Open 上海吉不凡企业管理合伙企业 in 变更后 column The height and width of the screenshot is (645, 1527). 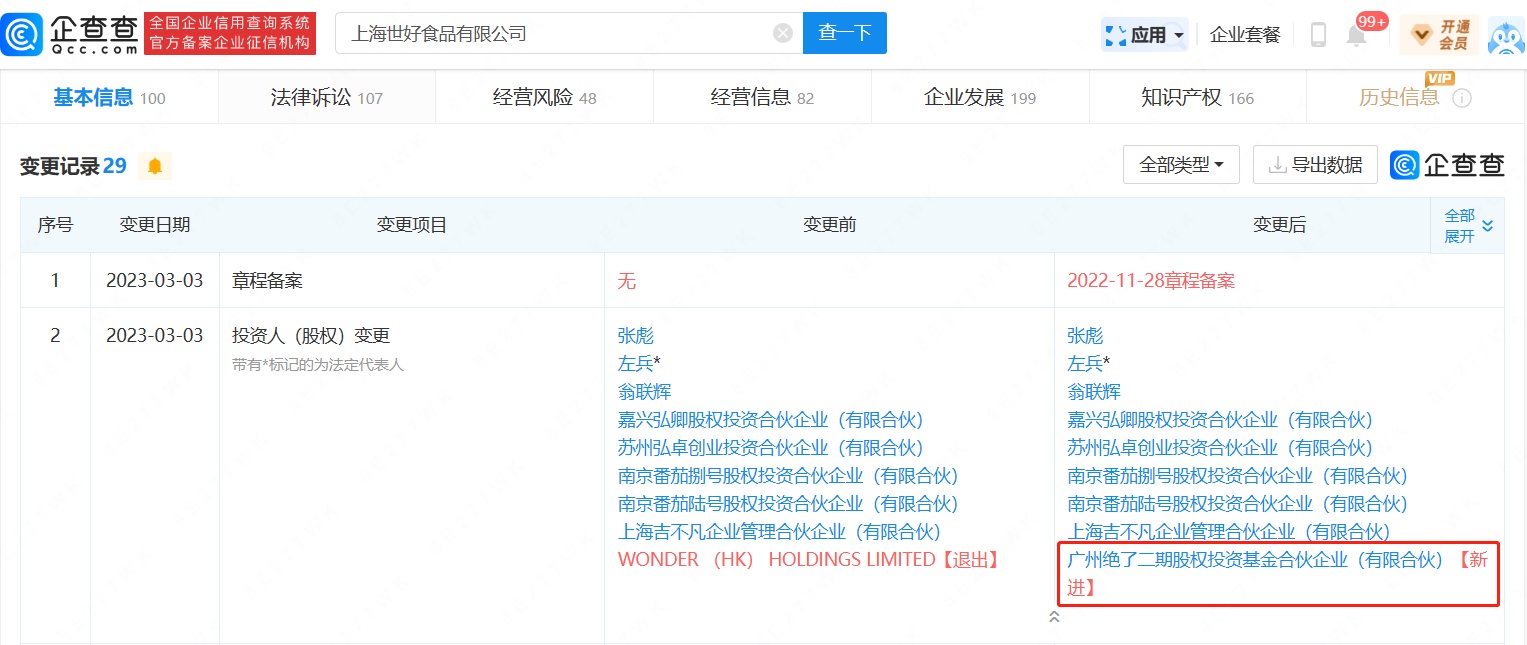[x=1229, y=532]
